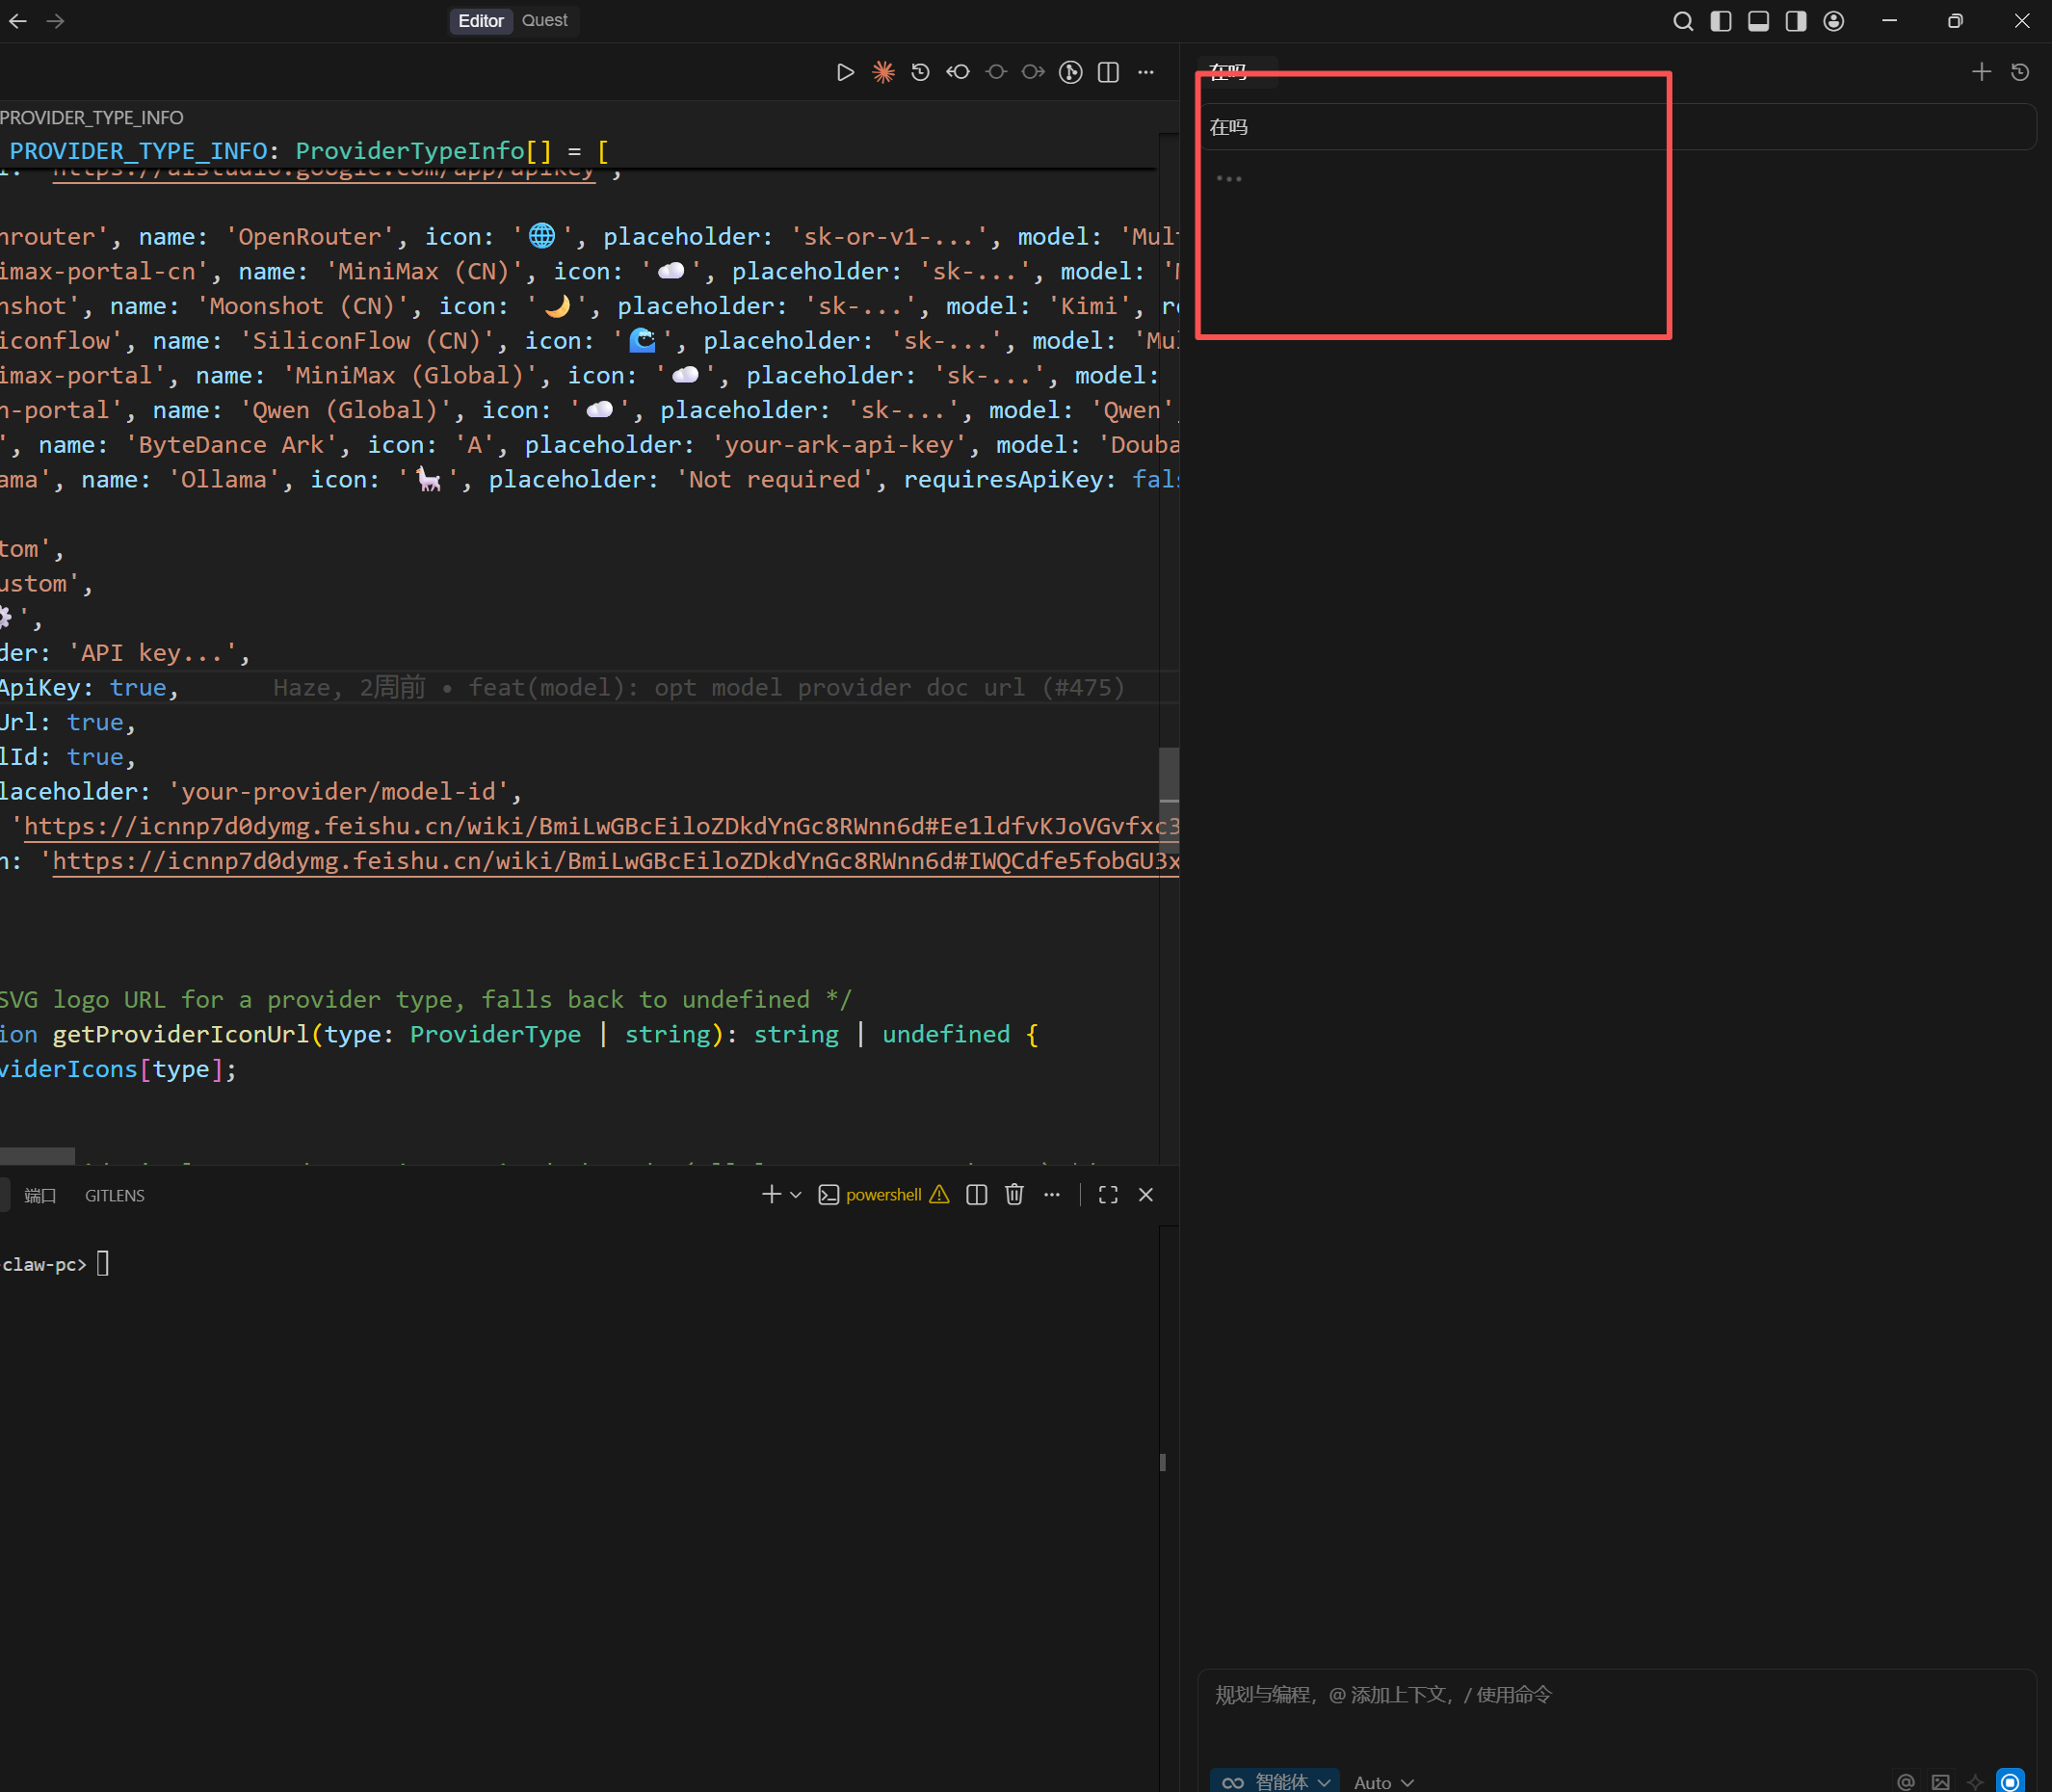
Task: Go to previous change arrow-circle icon
Action: [958, 72]
